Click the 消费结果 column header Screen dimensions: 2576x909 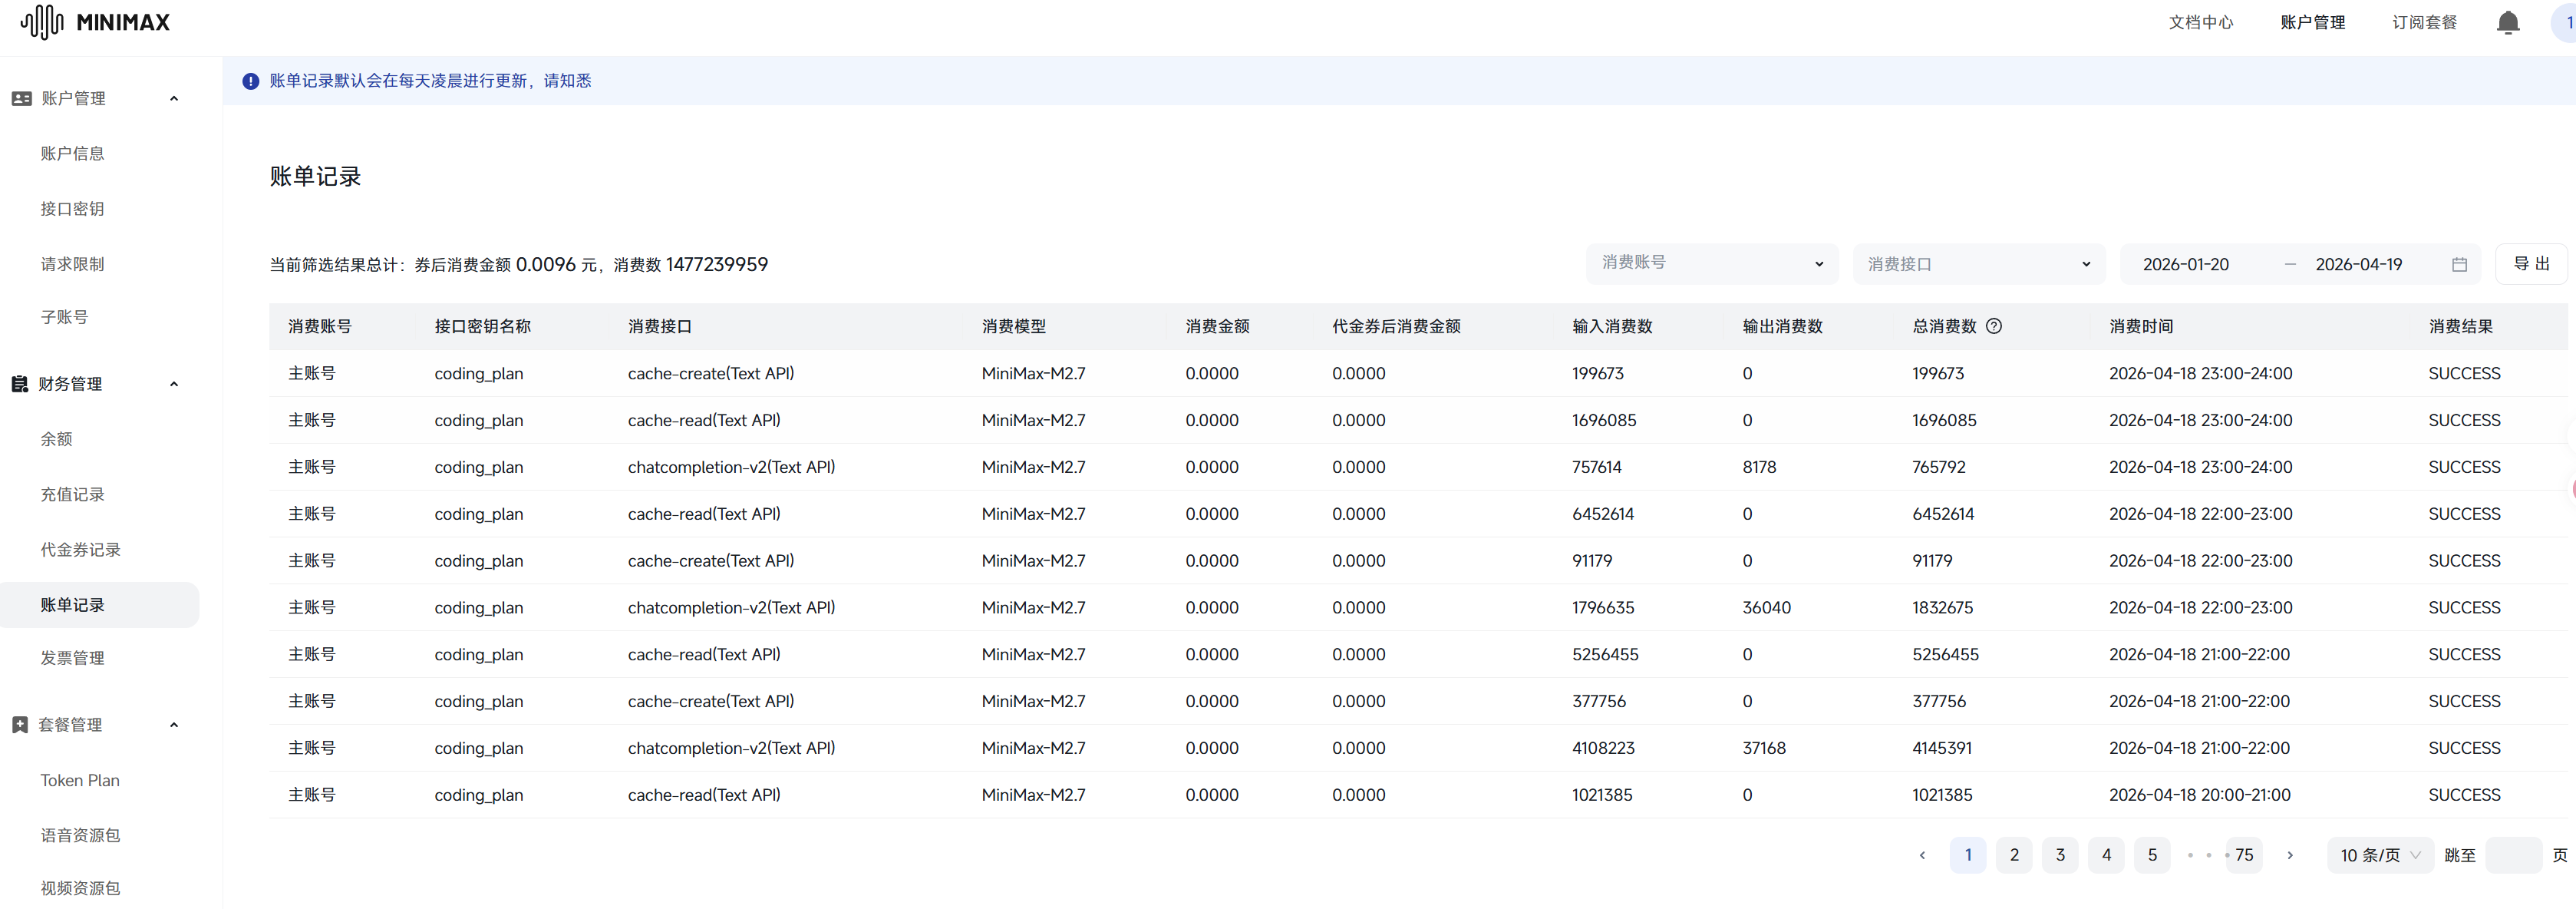(x=2461, y=326)
